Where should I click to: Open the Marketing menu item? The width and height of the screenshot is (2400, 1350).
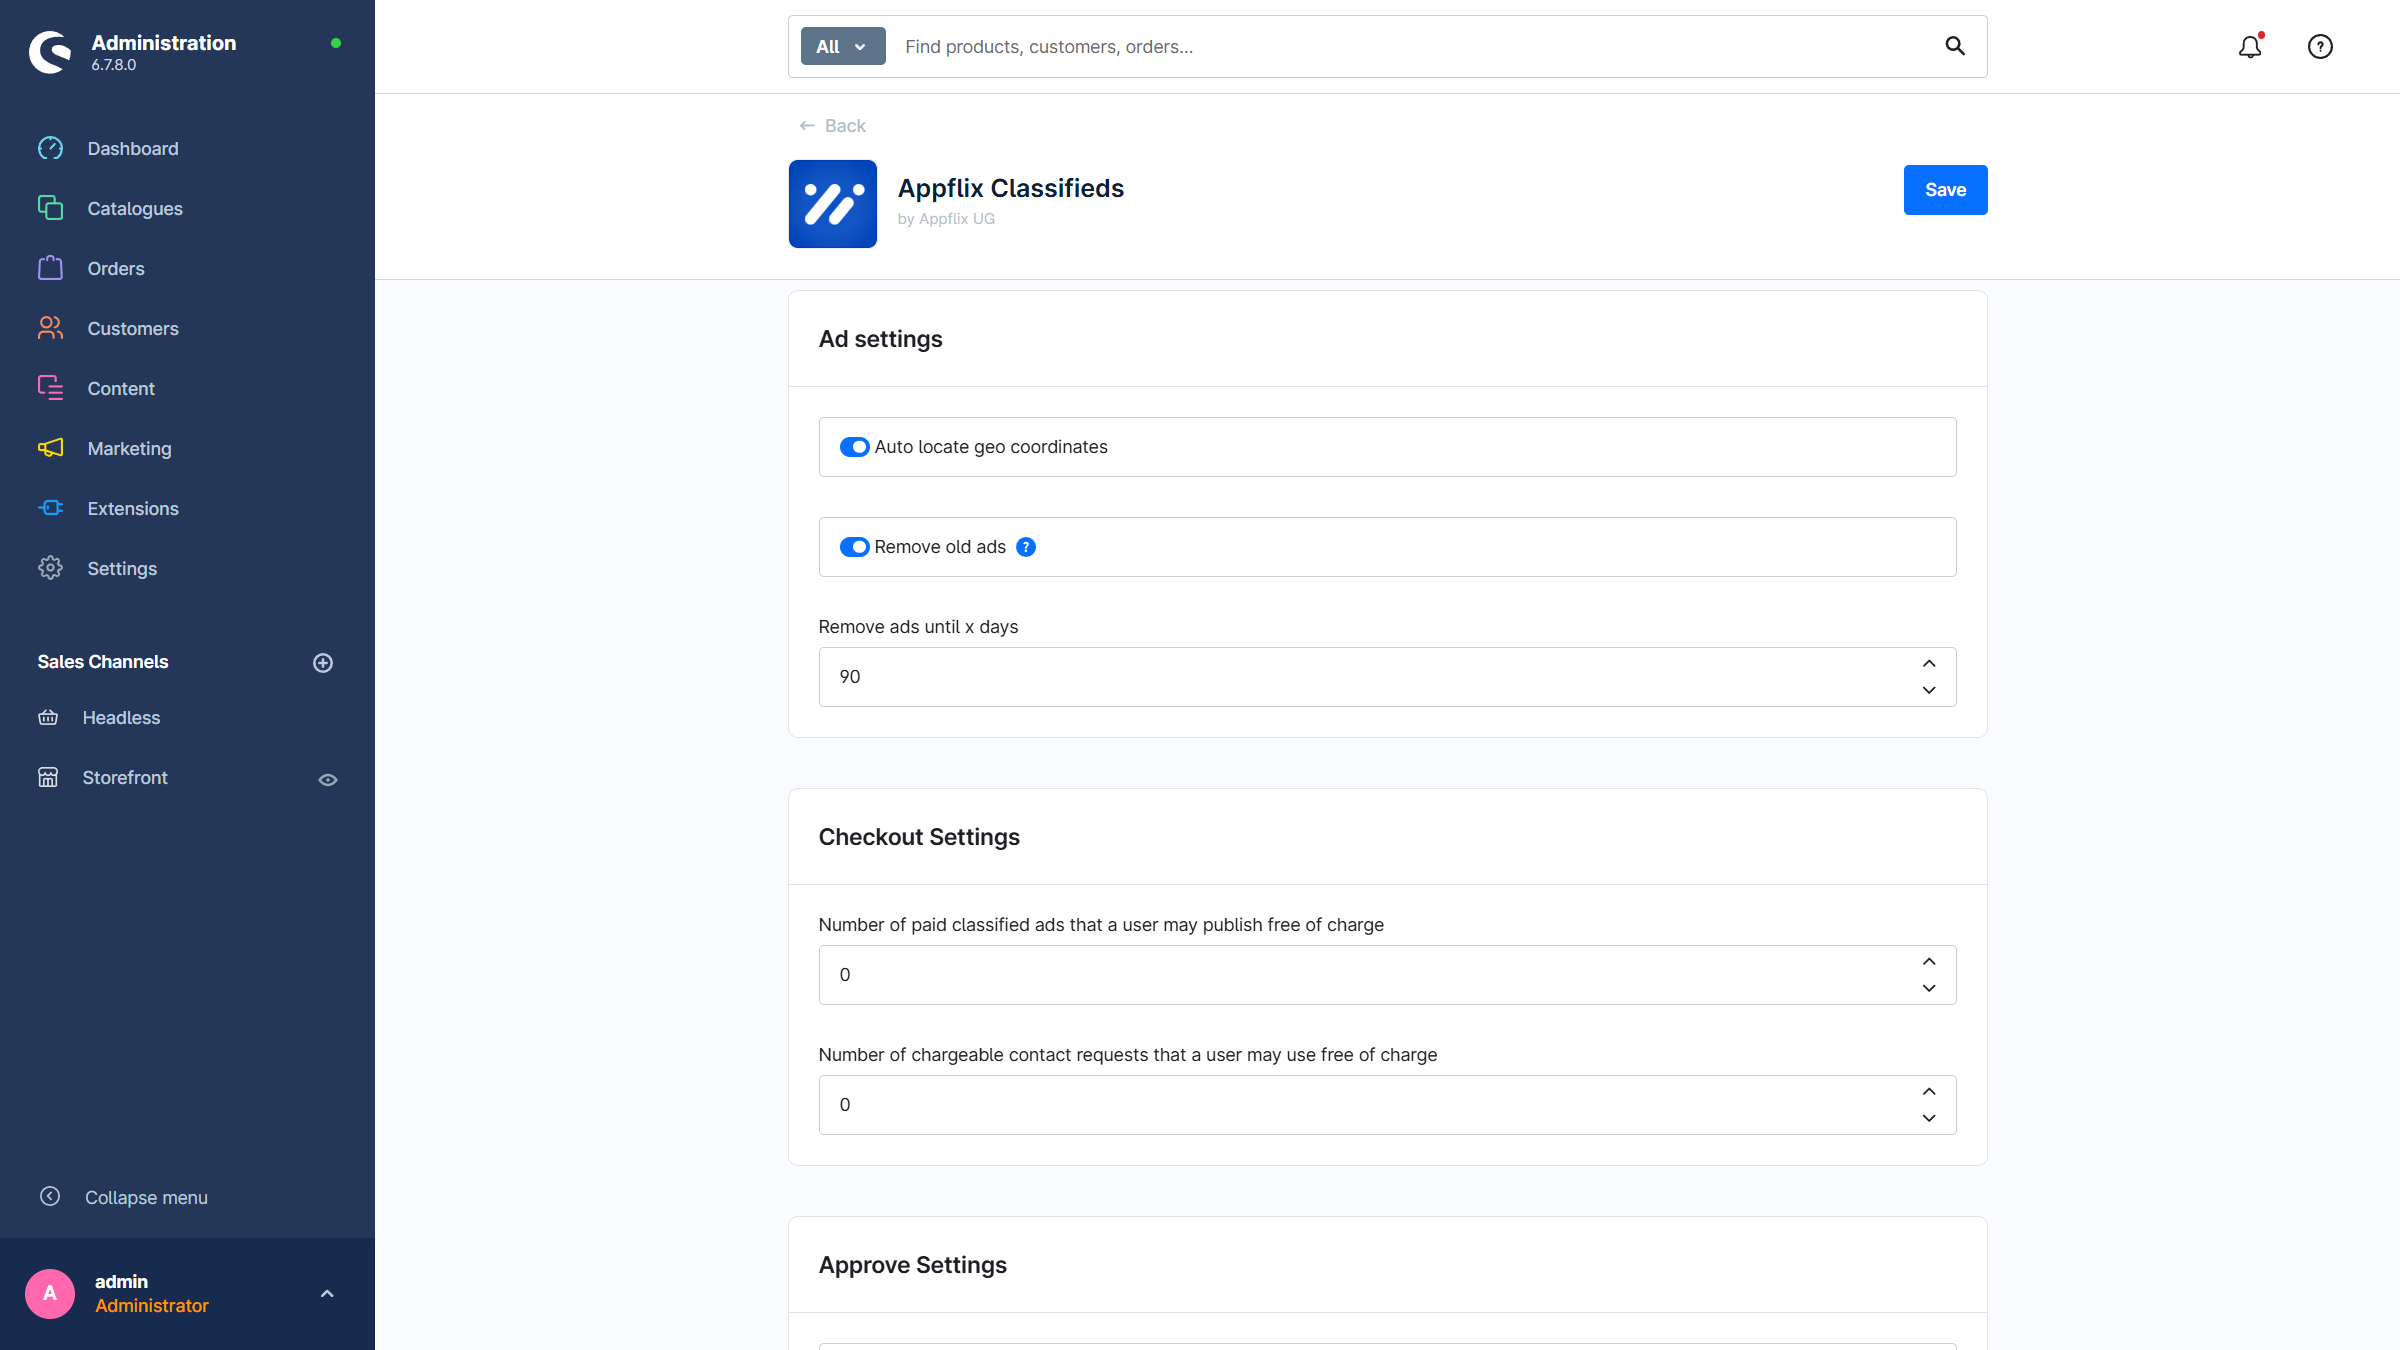[x=129, y=449]
